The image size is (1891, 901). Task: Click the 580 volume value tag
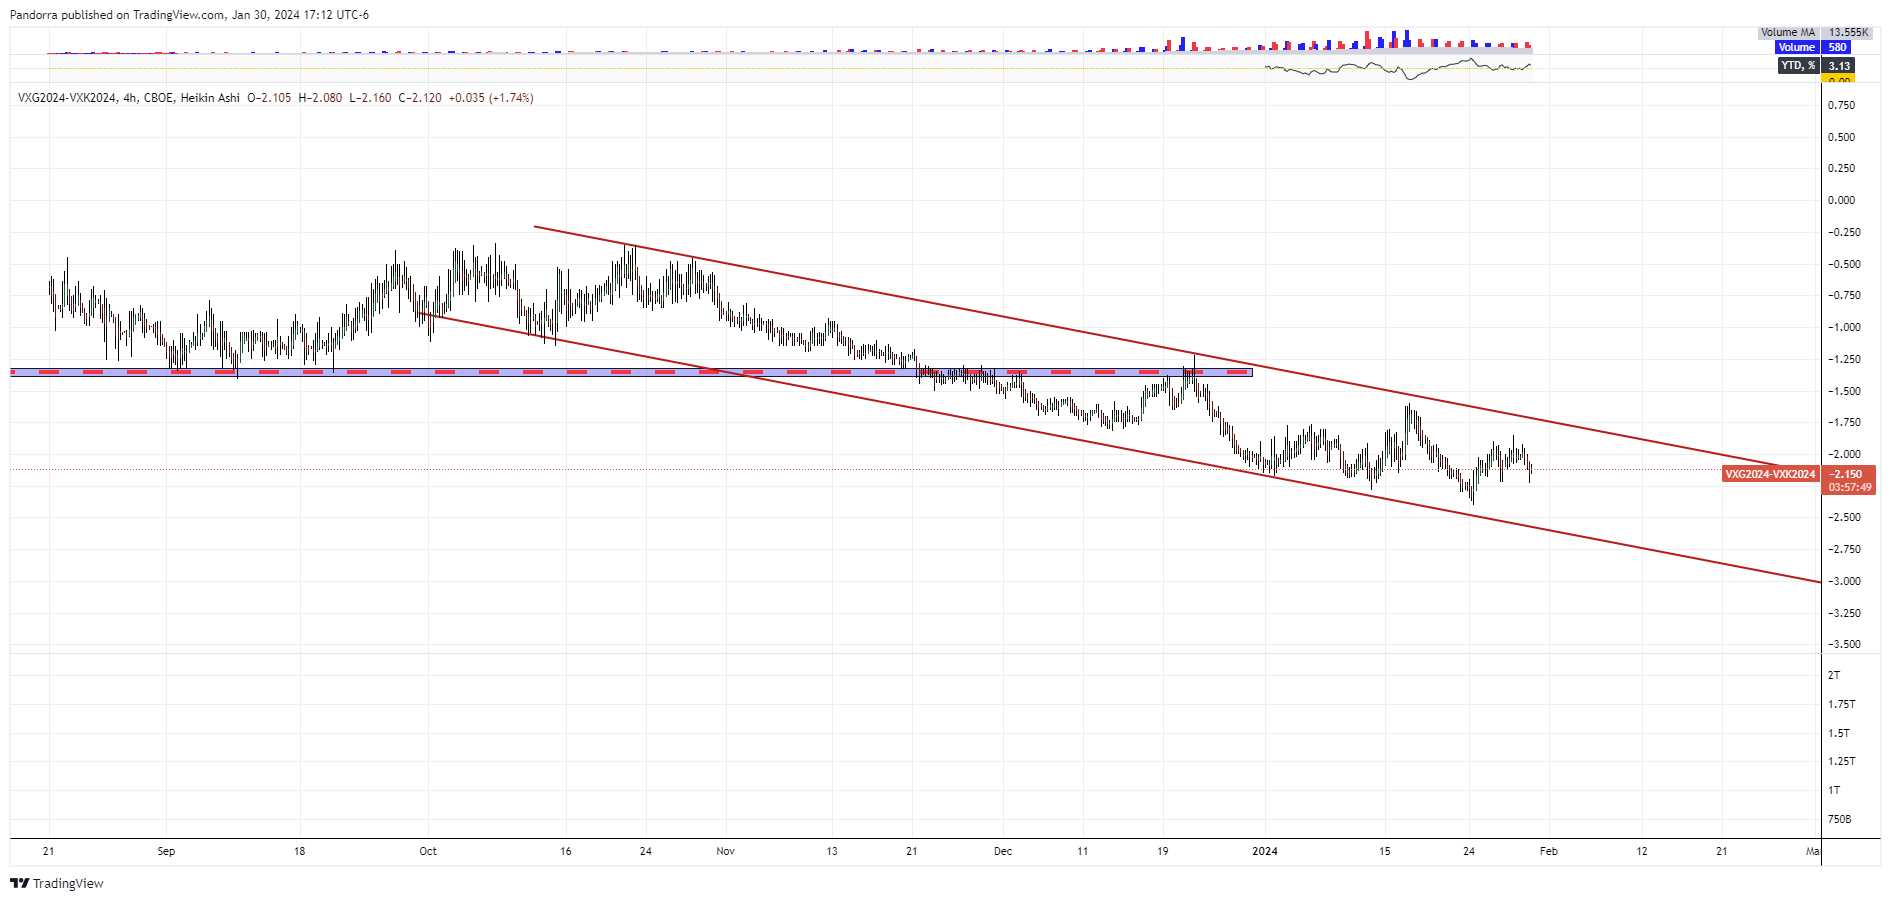[x=1837, y=47]
